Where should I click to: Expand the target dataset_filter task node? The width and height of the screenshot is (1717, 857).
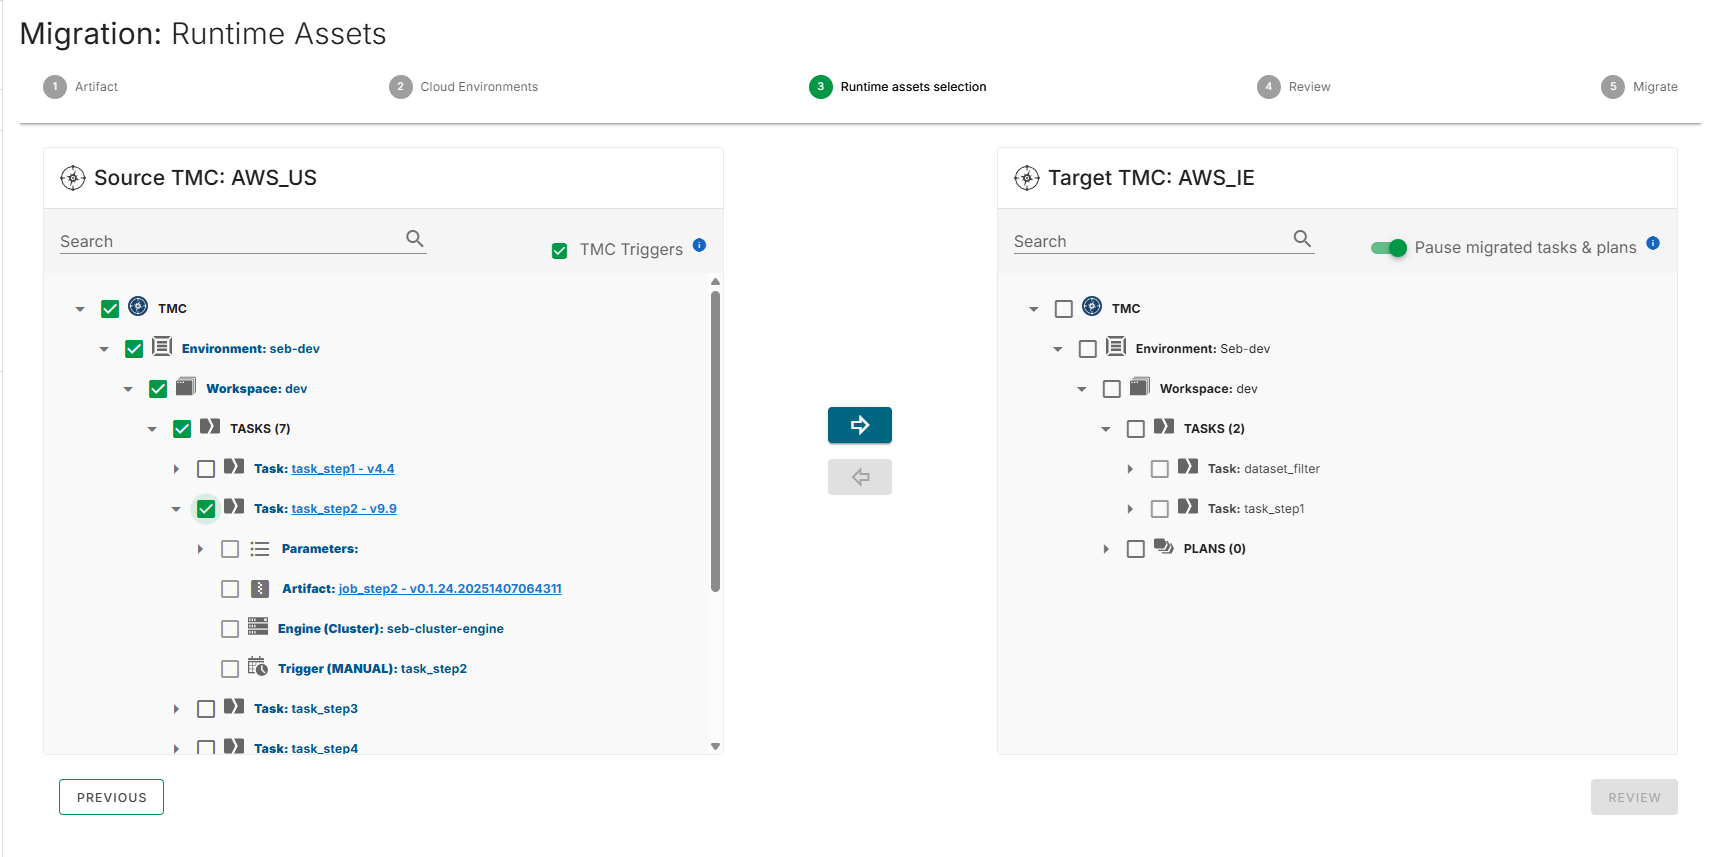click(1130, 469)
